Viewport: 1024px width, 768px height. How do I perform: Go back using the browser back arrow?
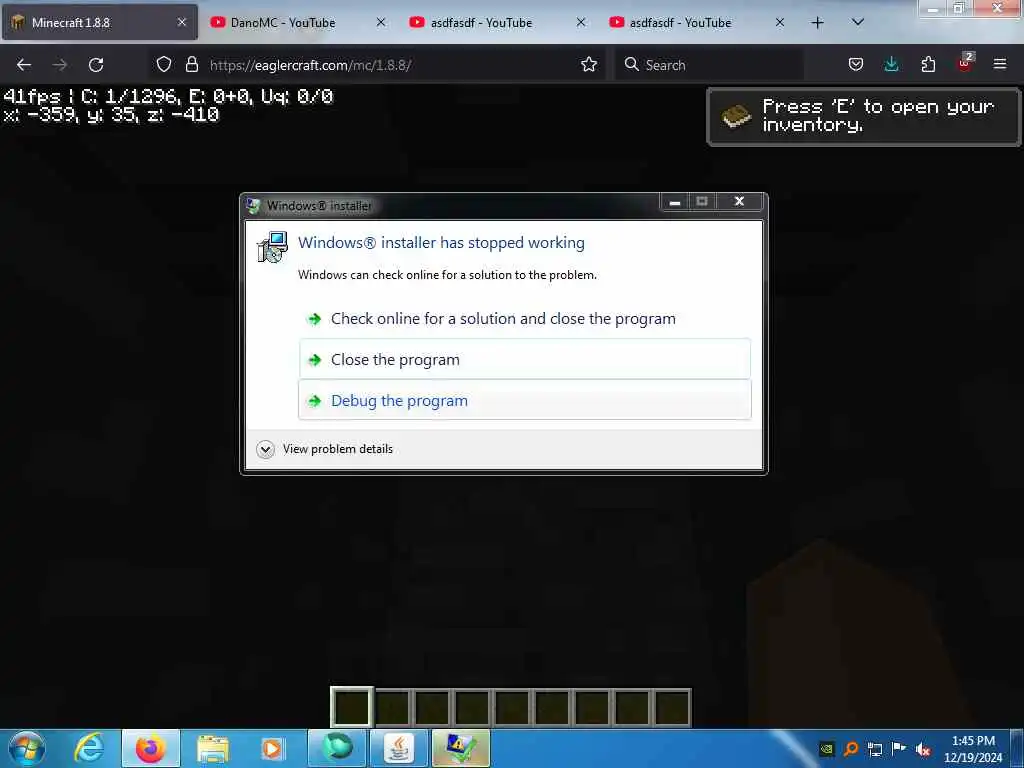[24, 65]
